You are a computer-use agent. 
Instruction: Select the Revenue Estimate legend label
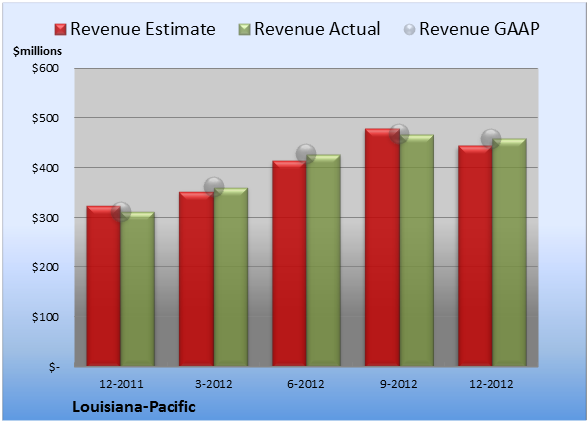point(143,29)
